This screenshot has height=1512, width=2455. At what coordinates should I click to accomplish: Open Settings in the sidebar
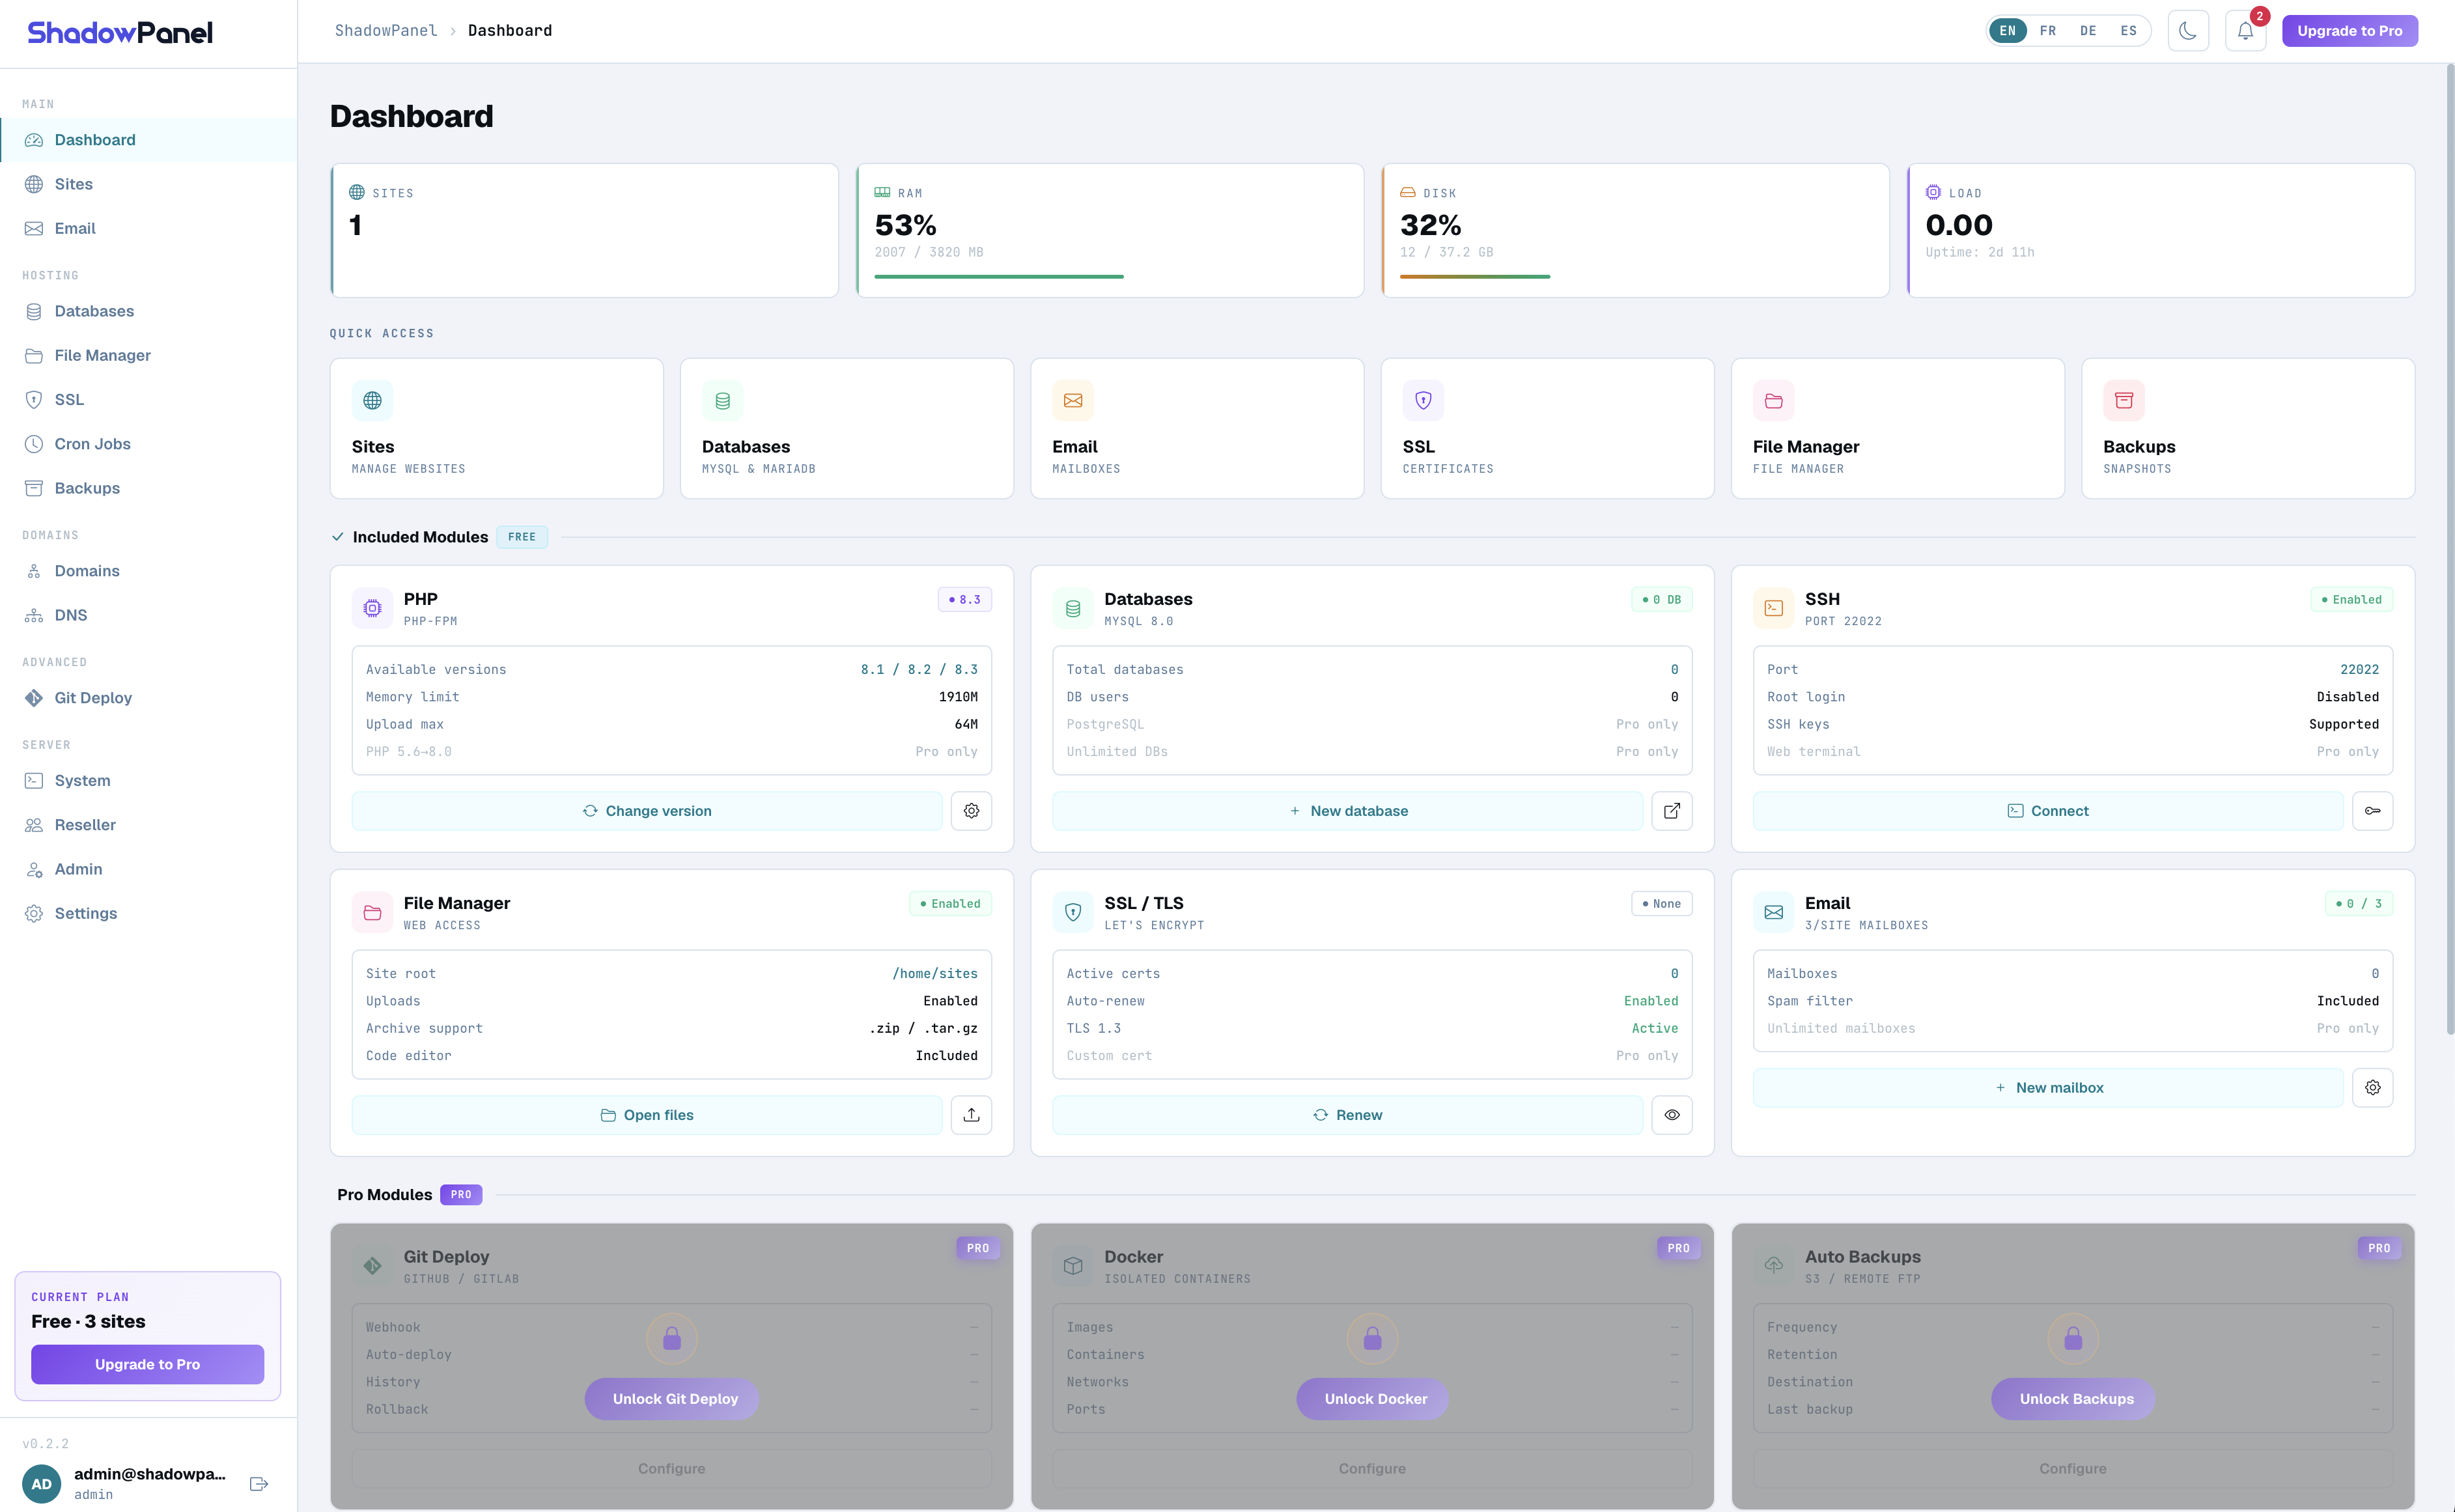click(x=148, y=913)
